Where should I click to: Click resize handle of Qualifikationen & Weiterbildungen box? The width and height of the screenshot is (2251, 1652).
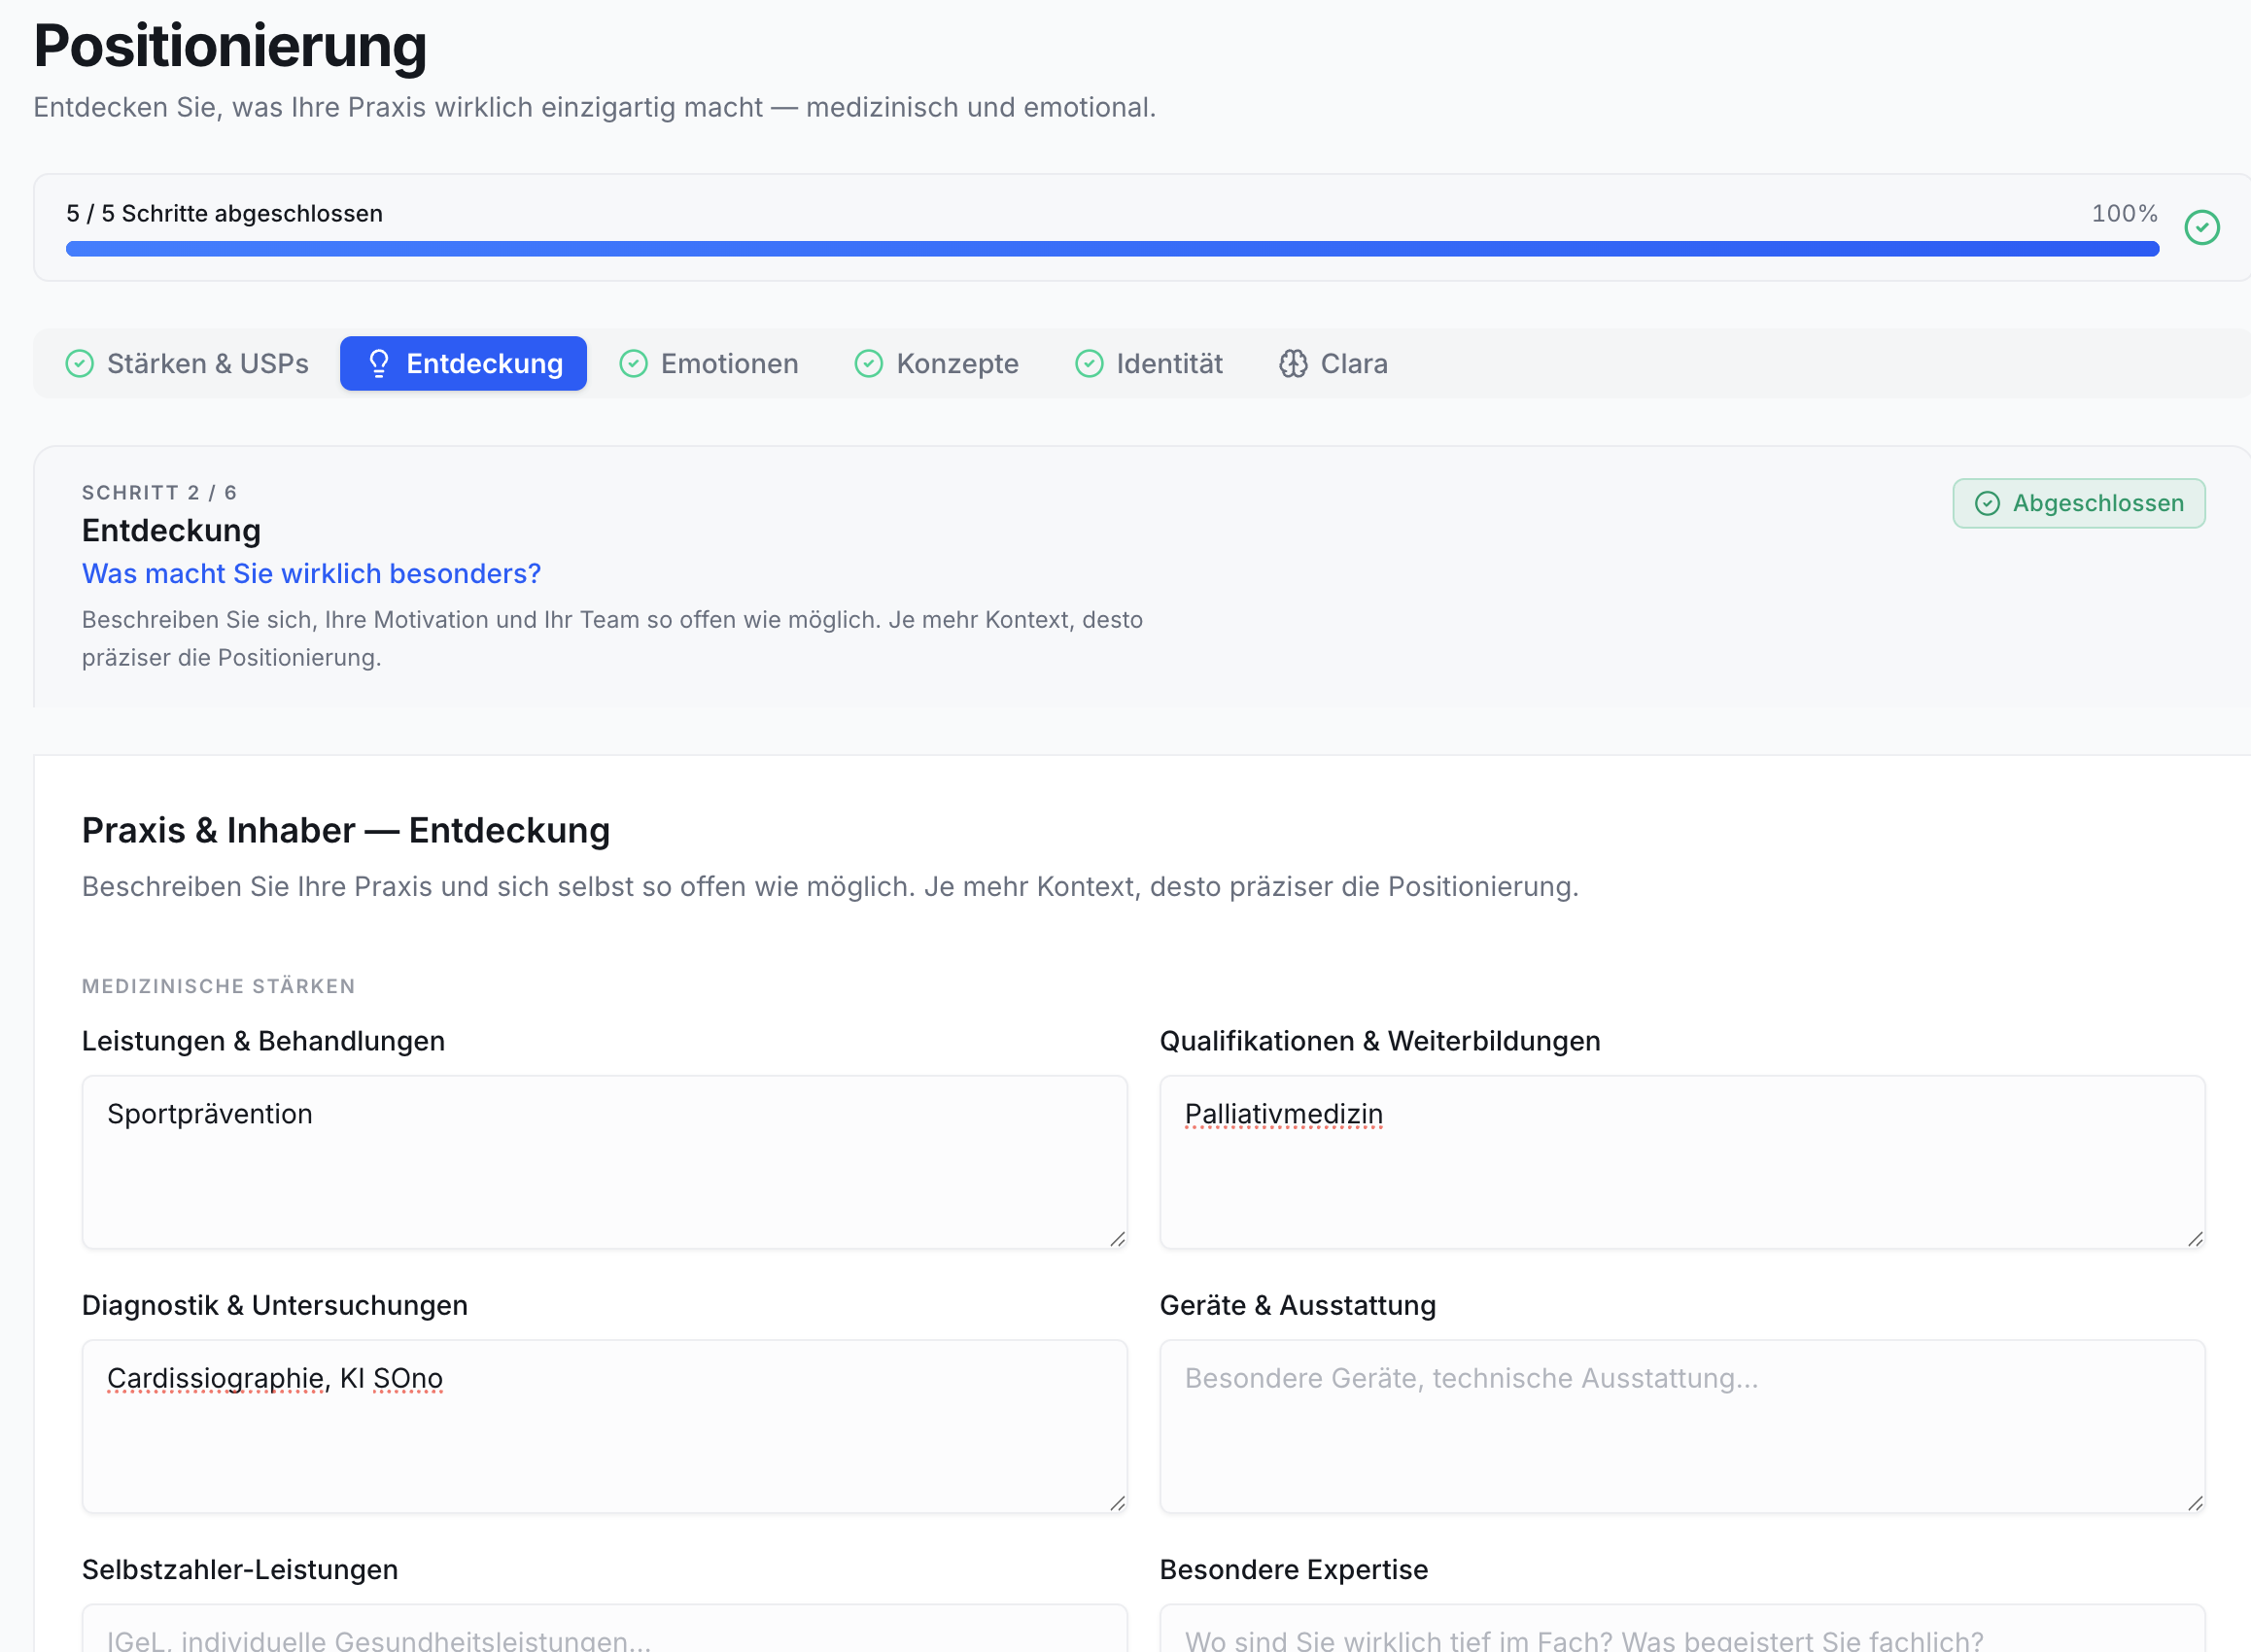[x=2195, y=1239]
